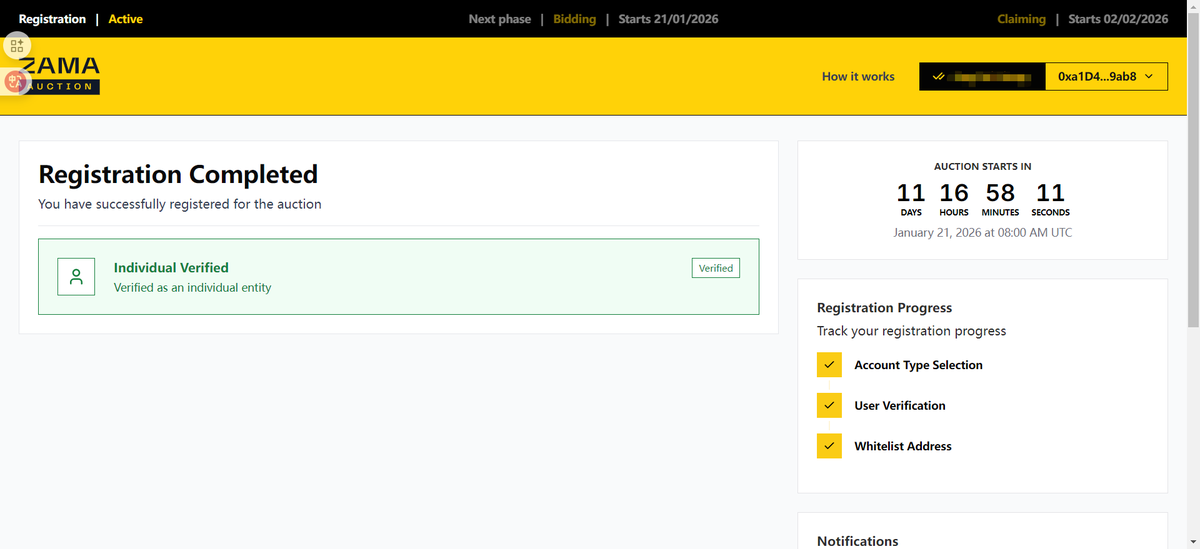Select the Bidding phase in top bar

574,19
